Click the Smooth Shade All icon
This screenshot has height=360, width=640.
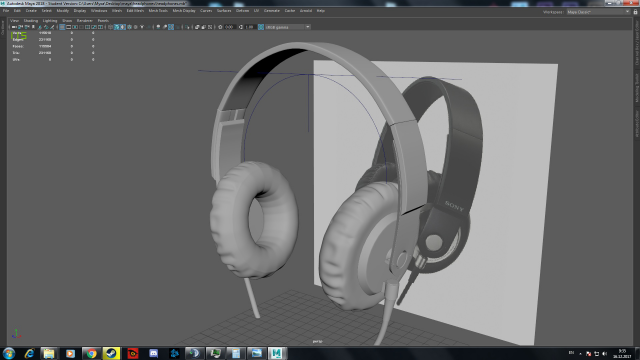117,27
